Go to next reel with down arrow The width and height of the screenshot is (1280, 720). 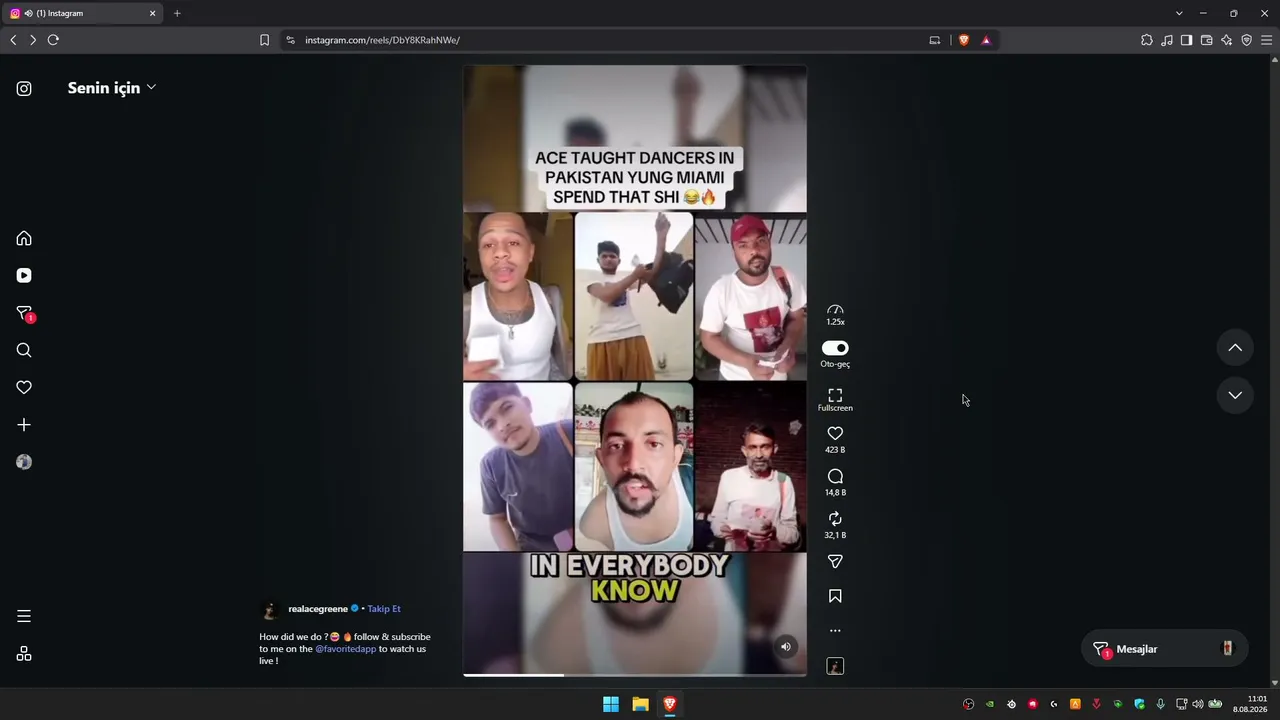click(1235, 395)
